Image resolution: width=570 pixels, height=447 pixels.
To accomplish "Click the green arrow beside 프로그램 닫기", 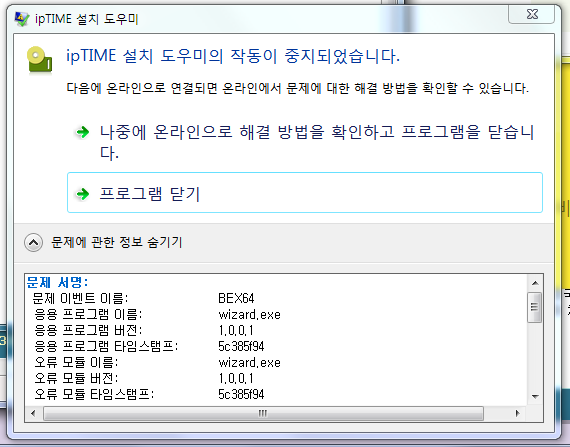I will (x=83, y=194).
